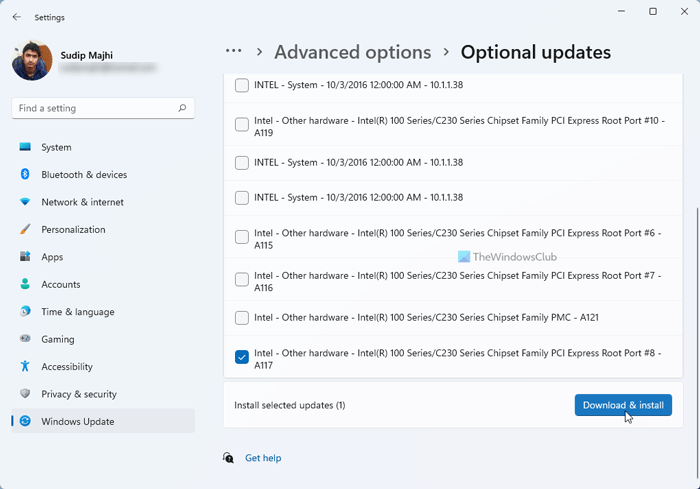Click the Advanced options breadcrumb
This screenshot has height=489, width=700.
pyautogui.click(x=352, y=52)
